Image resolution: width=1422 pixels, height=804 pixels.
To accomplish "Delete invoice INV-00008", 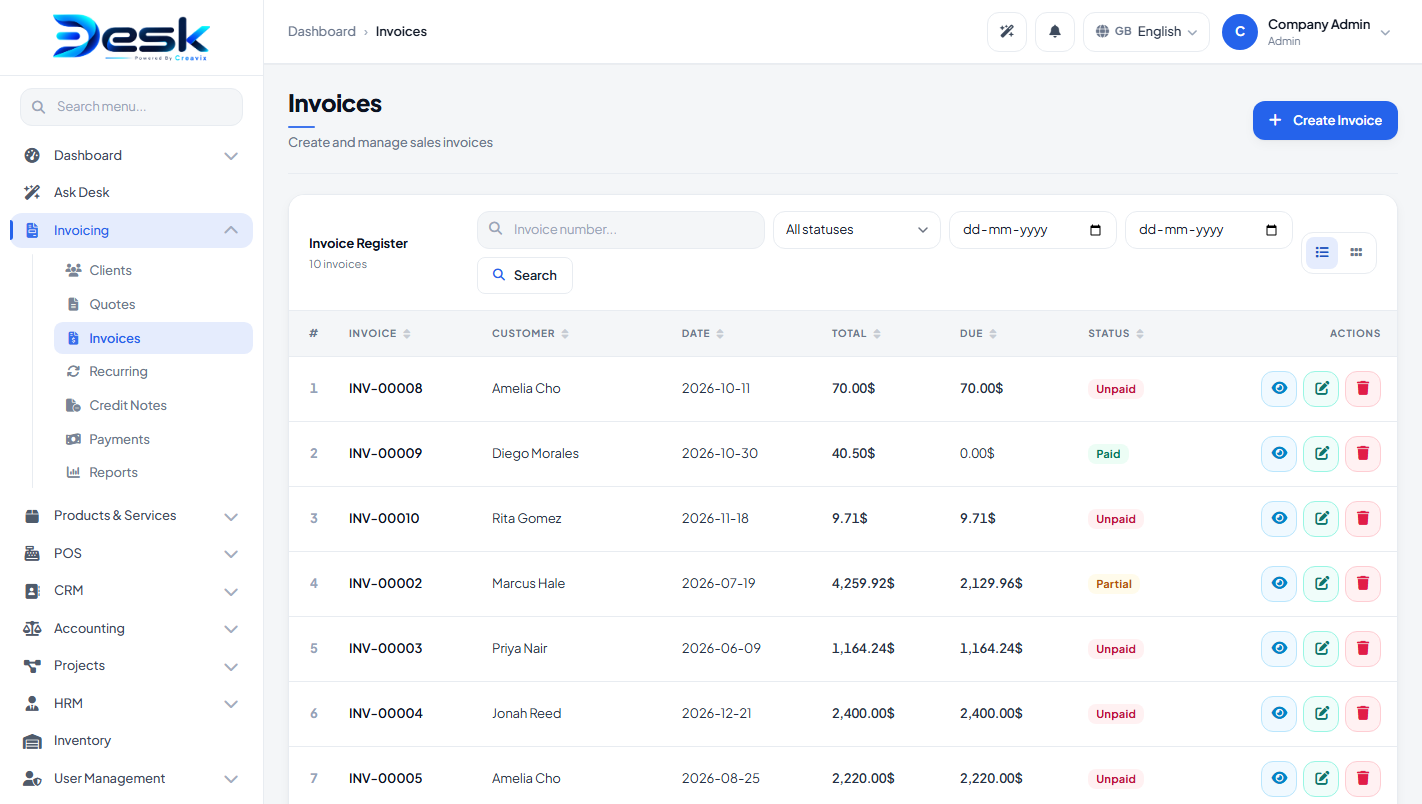I will click(x=1363, y=389).
